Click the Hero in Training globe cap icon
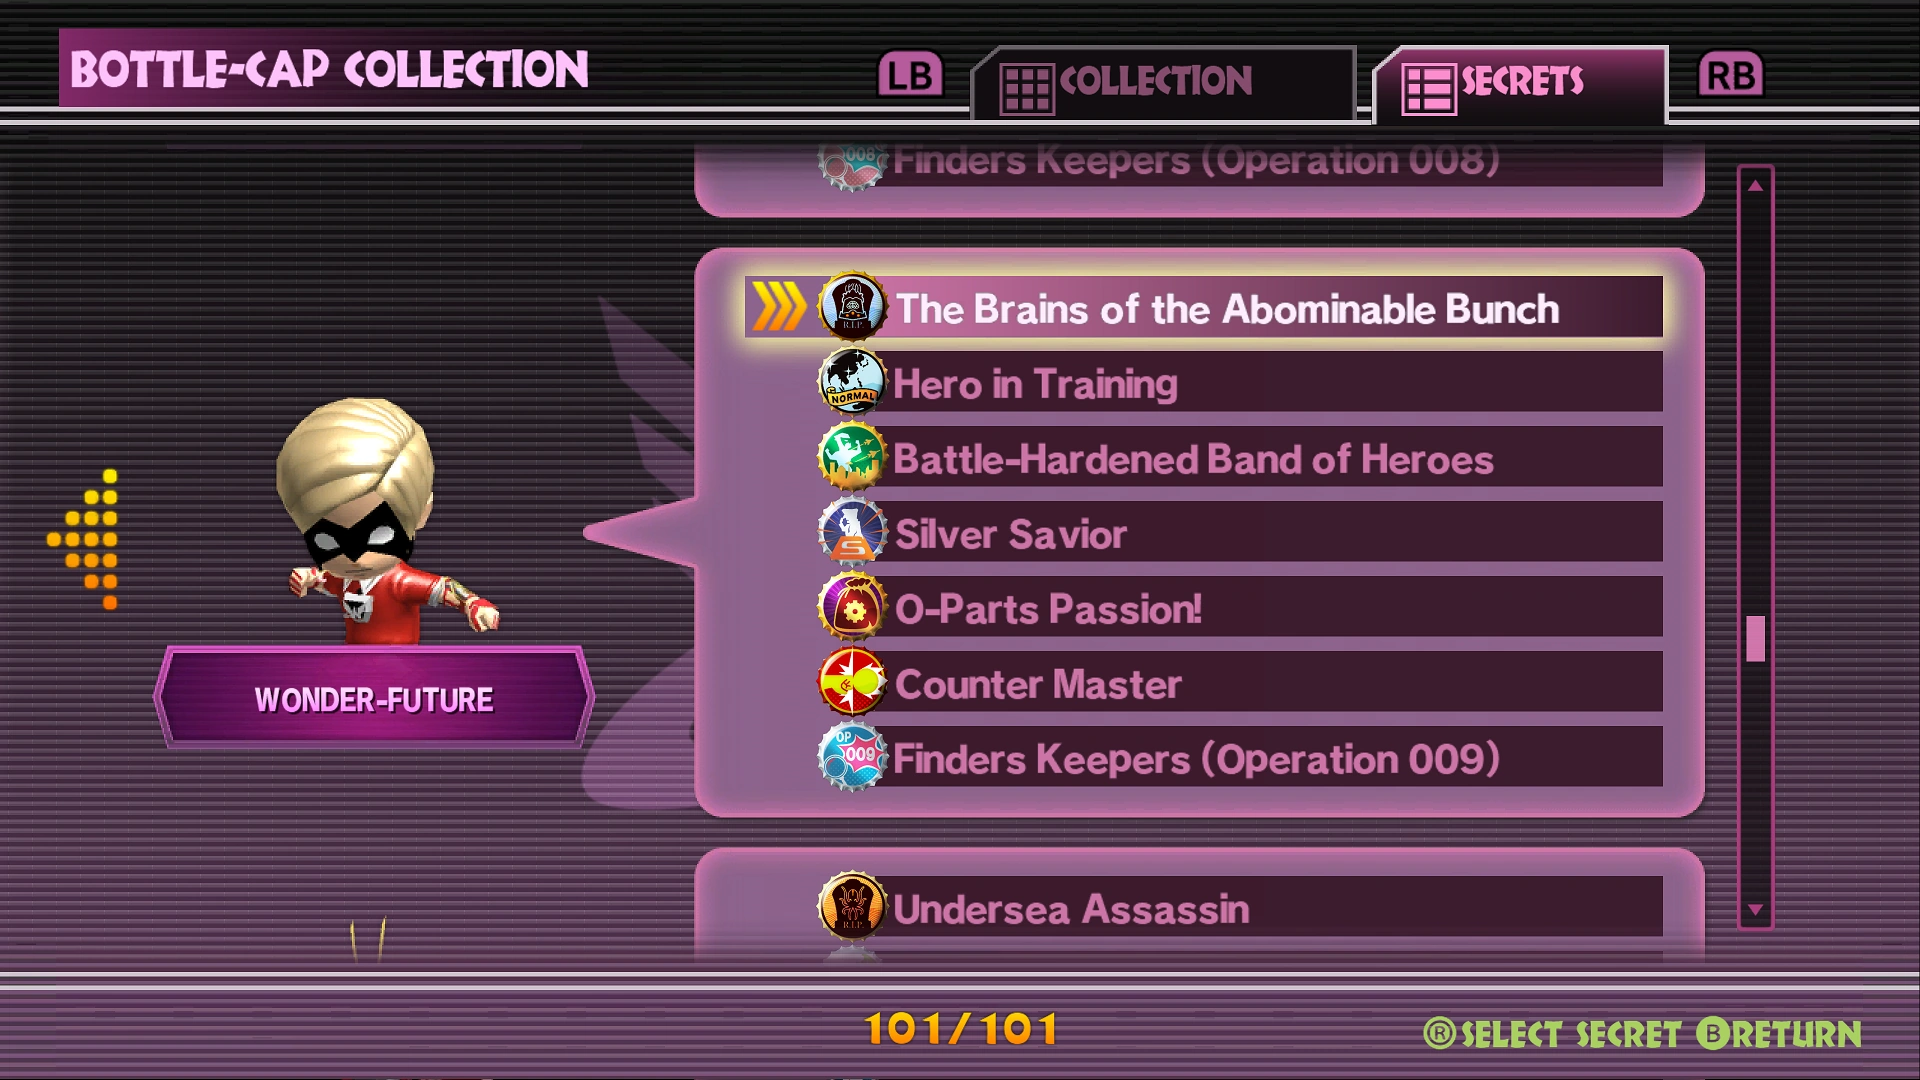The width and height of the screenshot is (1920, 1080). (x=852, y=382)
